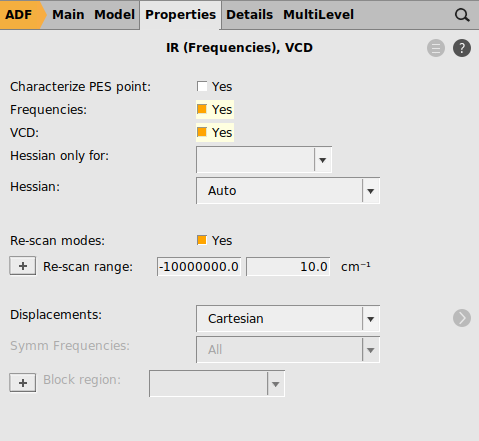Open the search magnifier icon
This screenshot has height=441, width=479.
coord(462,15)
